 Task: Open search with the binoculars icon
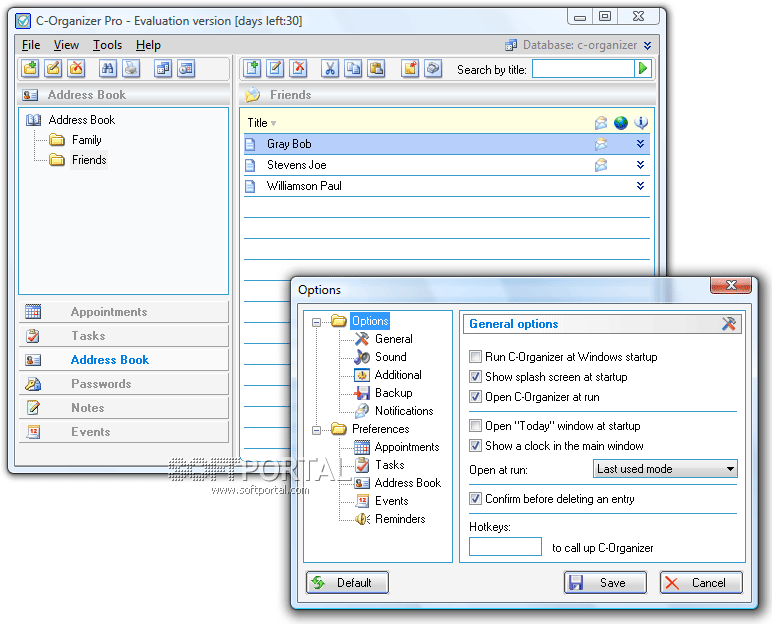pos(107,68)
